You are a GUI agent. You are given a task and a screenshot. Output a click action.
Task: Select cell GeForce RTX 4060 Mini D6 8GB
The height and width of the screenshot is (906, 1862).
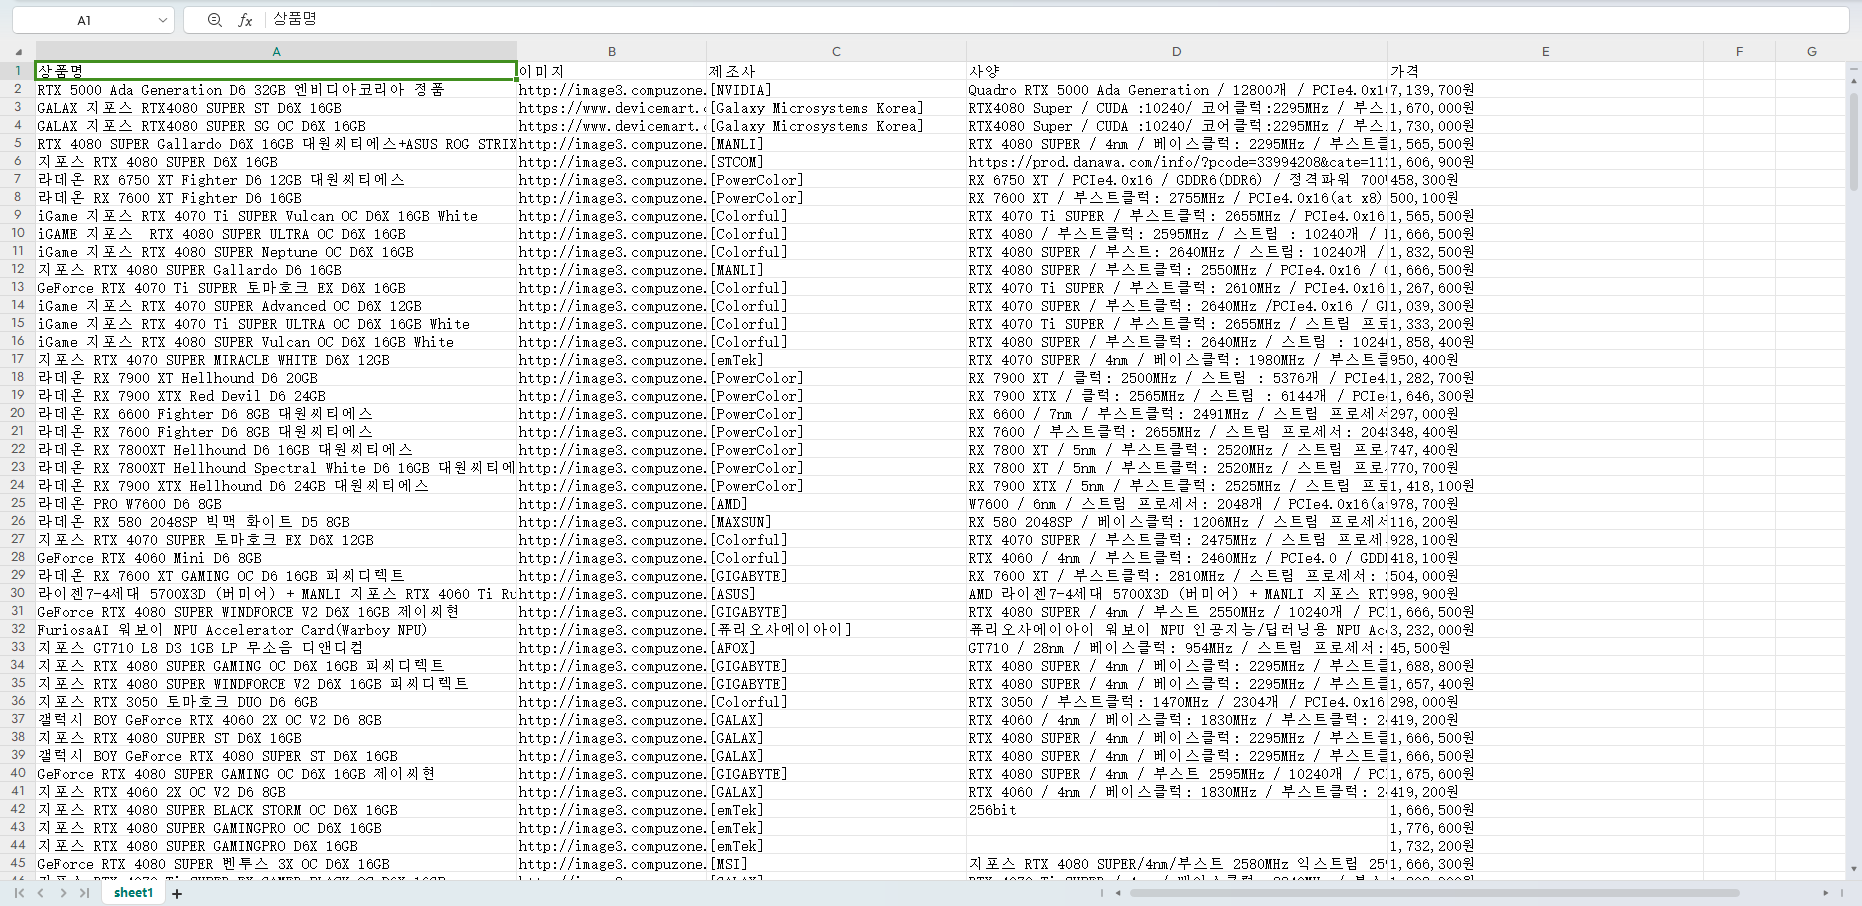[x=276, y=557]
